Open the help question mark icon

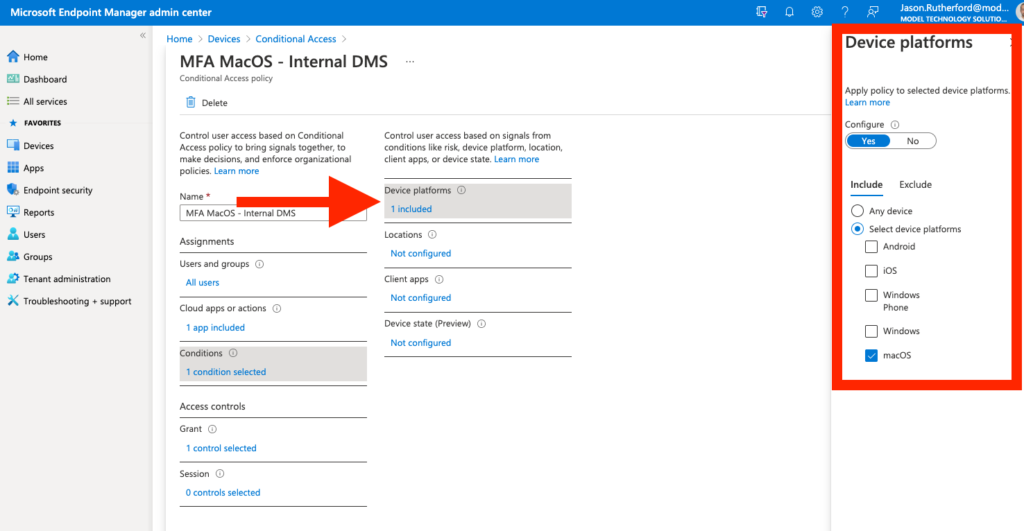(x=844, y=12)
